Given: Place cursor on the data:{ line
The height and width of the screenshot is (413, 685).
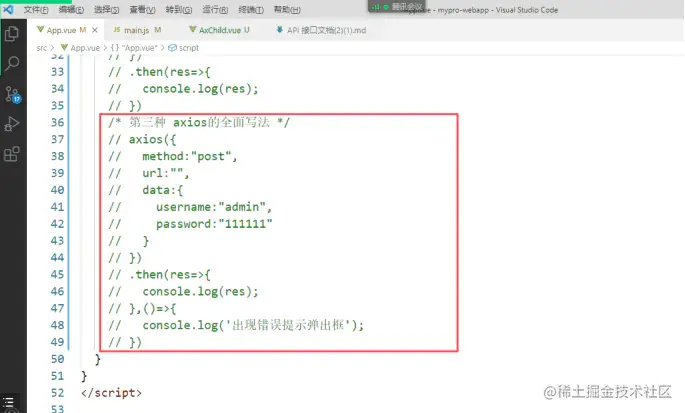Looking at the screenshot, I should [x=146, y=190].
